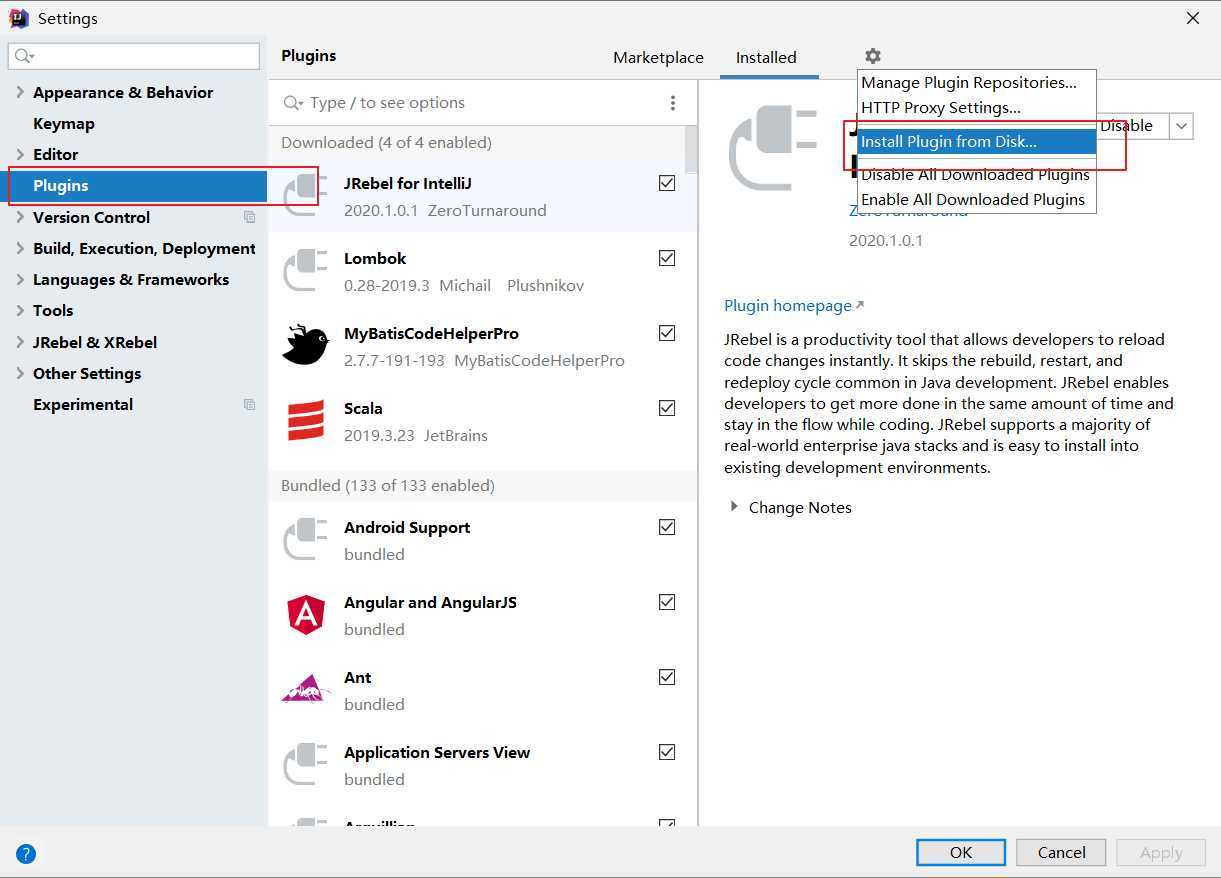Uncheck the Ant plugin checkbox
This screenshot has height=878, width=1221.
[x=667, y=677]
